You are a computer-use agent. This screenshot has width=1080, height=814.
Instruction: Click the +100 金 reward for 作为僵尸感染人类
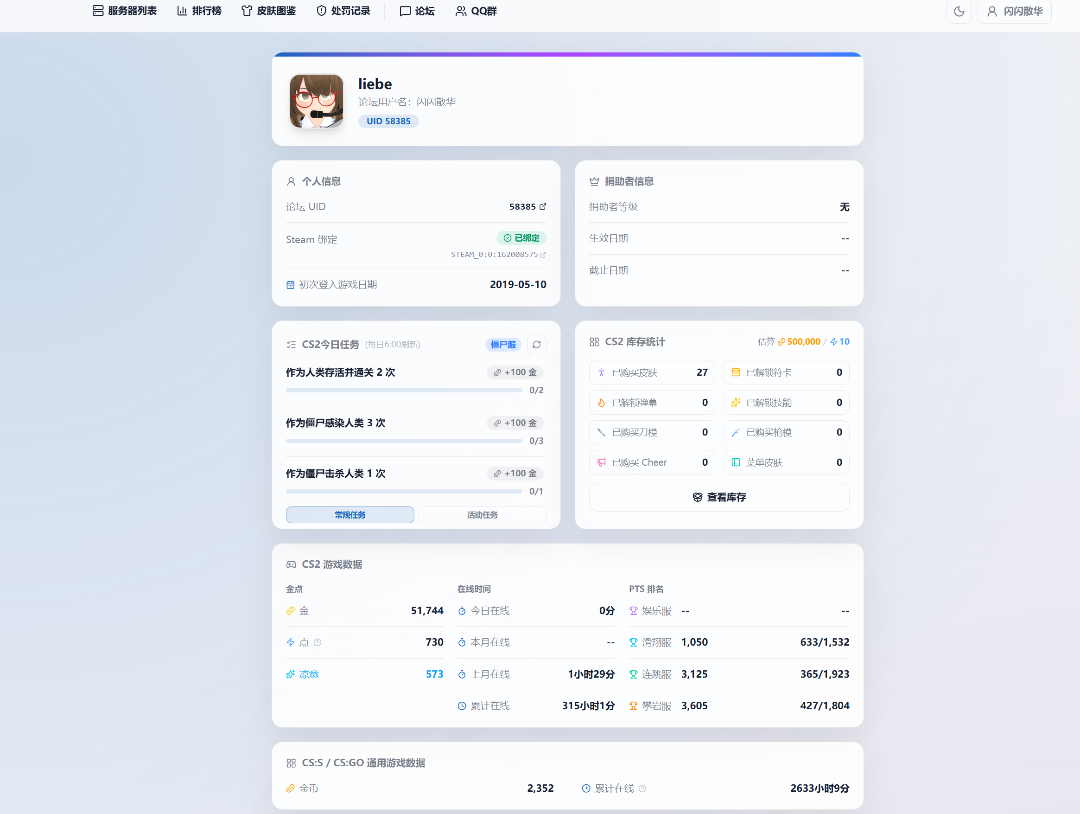coord(515,423)
